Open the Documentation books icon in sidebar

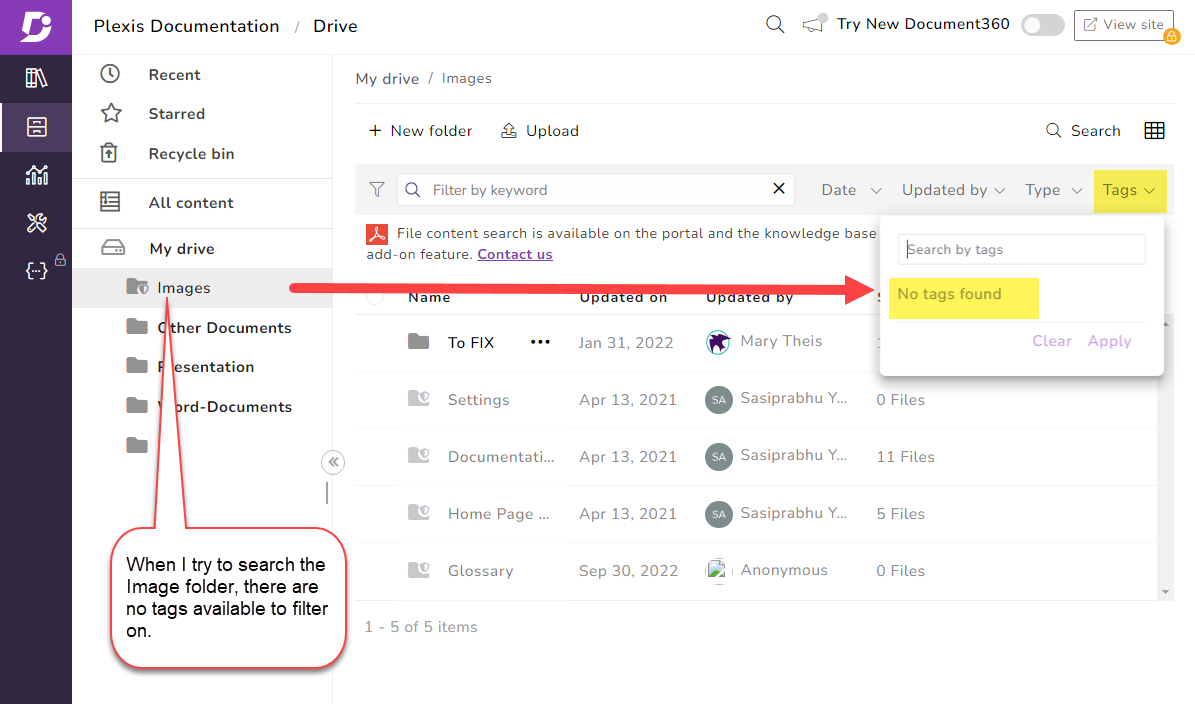tap(36, 78)
